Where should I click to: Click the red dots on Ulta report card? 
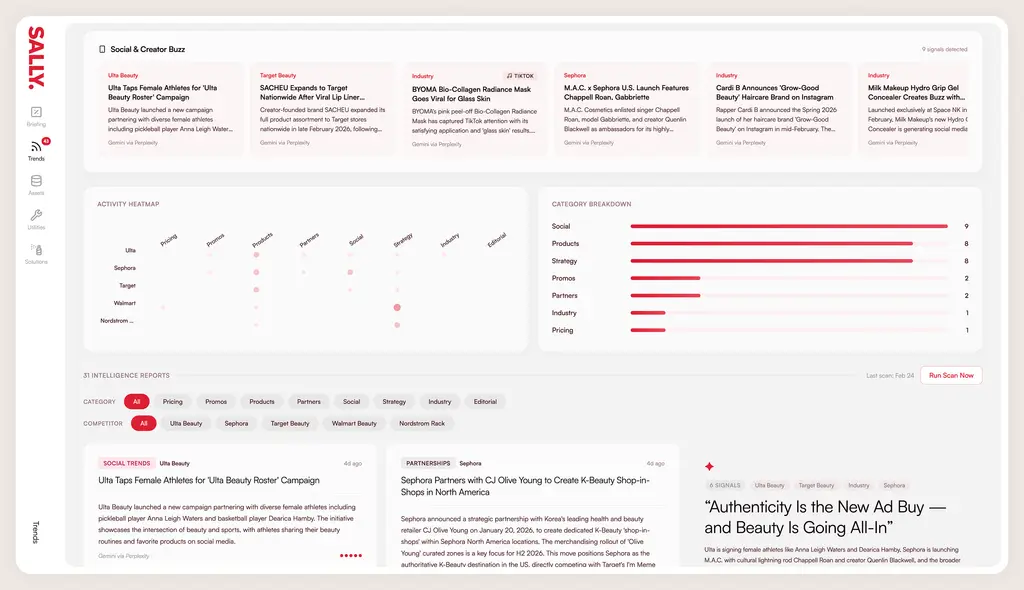pyautogui.click(x=351, y=556)
